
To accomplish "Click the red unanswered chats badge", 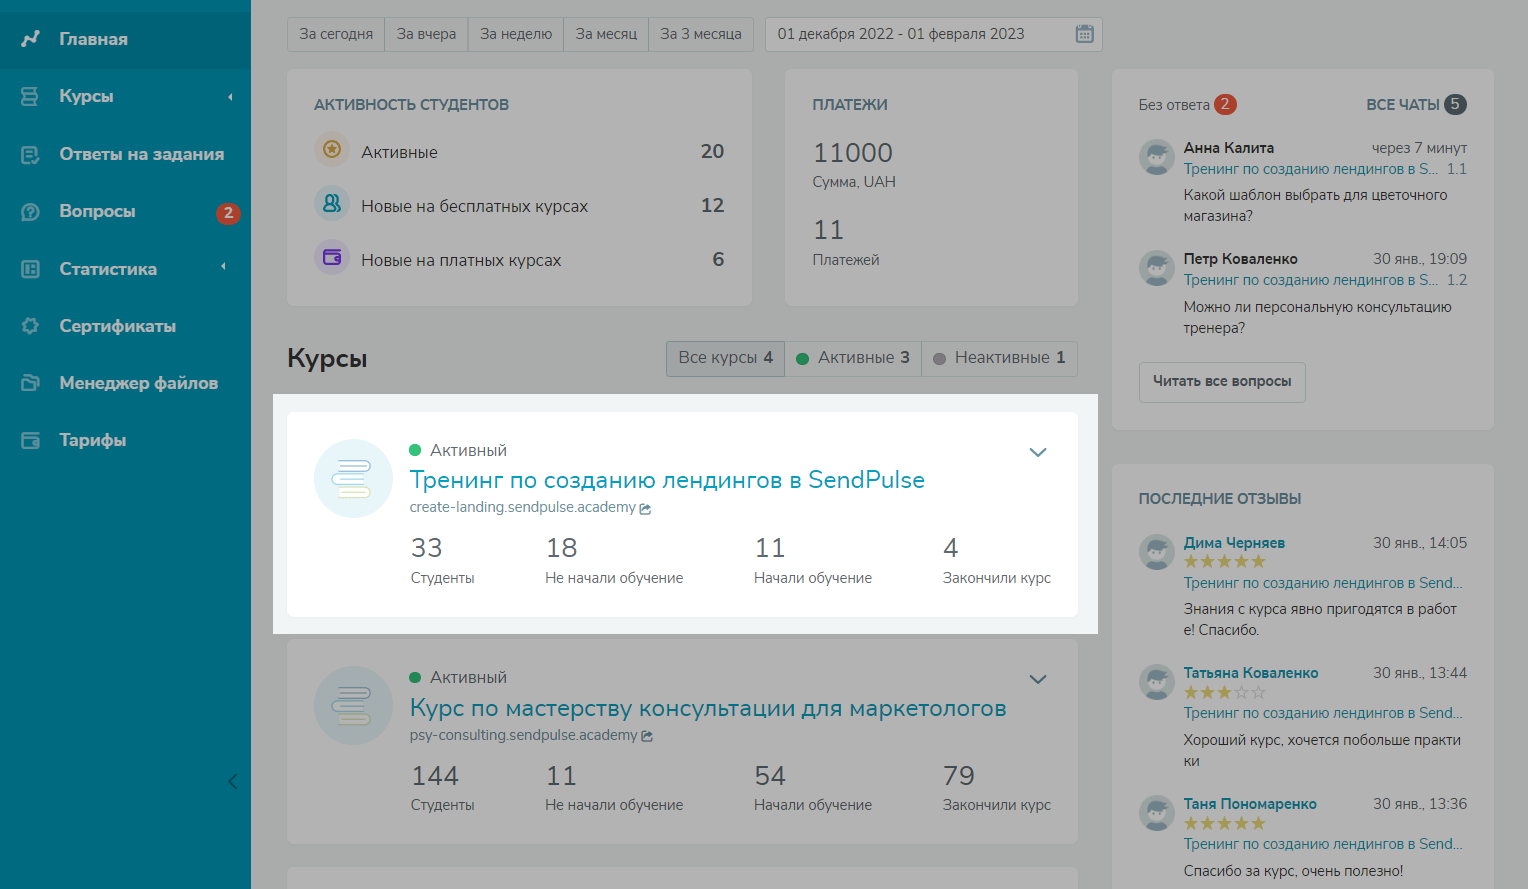I will (1225, 104).
